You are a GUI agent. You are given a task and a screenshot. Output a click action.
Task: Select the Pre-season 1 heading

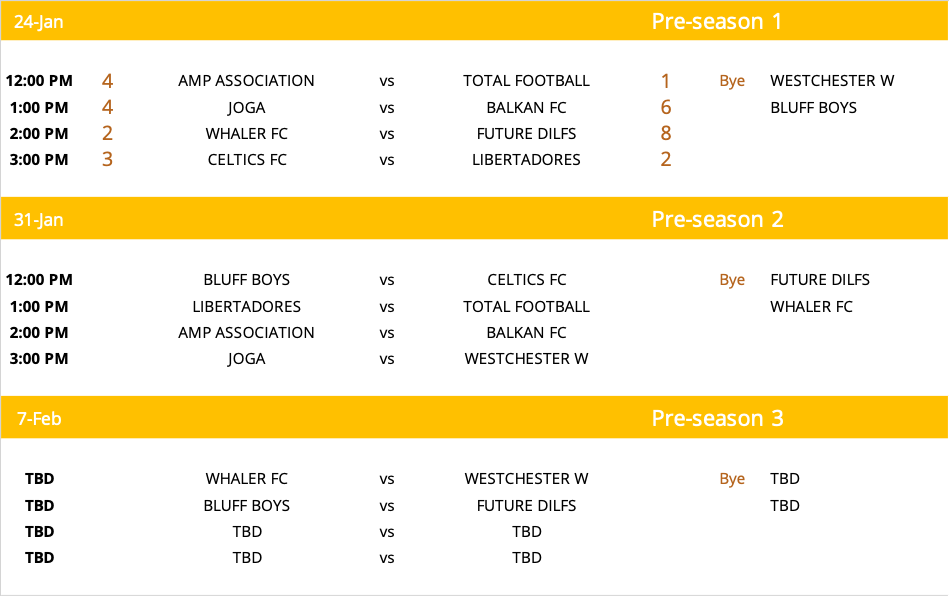coord(717,21)
